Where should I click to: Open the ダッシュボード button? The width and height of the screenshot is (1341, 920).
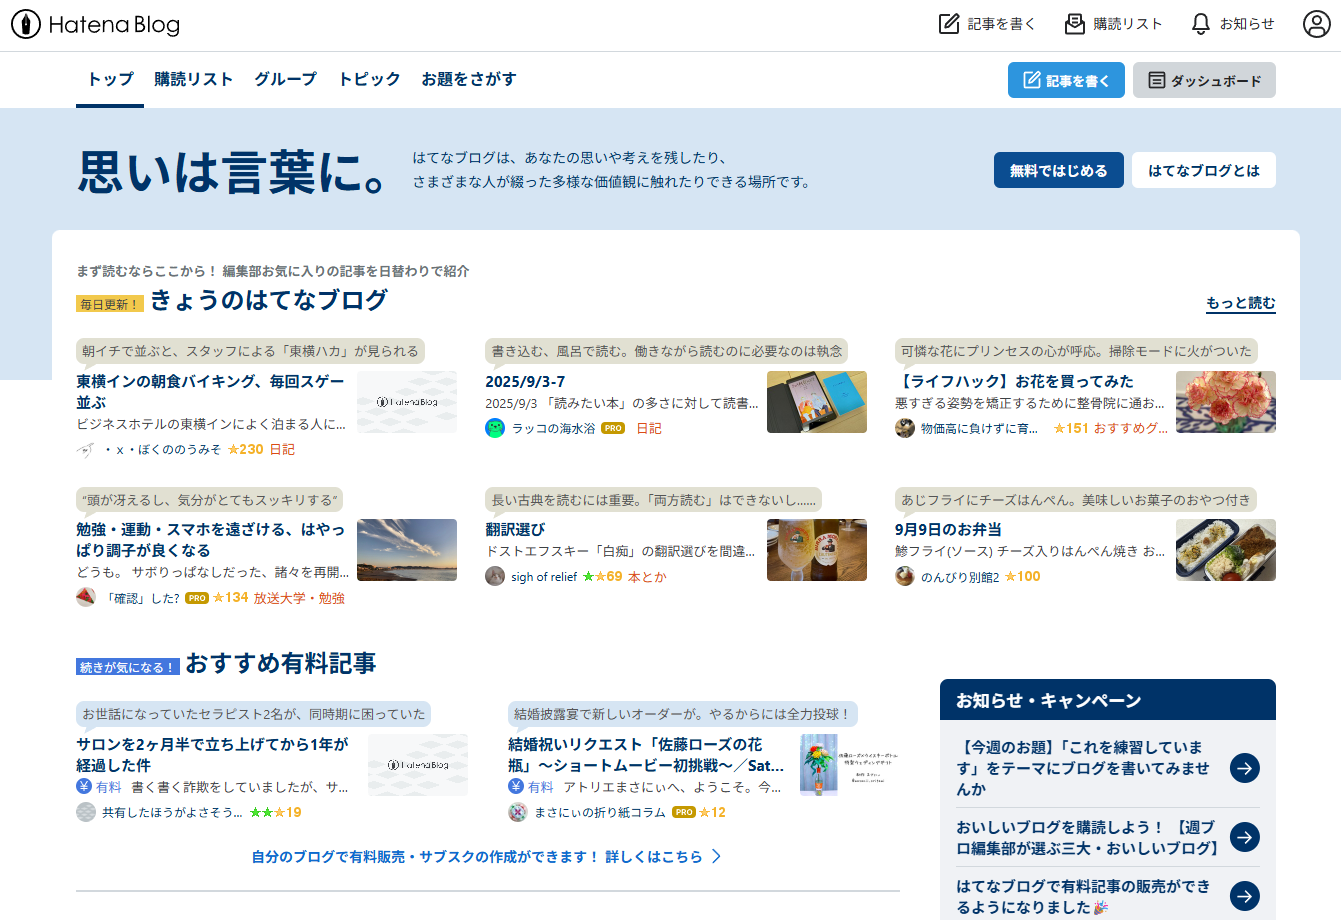(x=1203, y=81)
